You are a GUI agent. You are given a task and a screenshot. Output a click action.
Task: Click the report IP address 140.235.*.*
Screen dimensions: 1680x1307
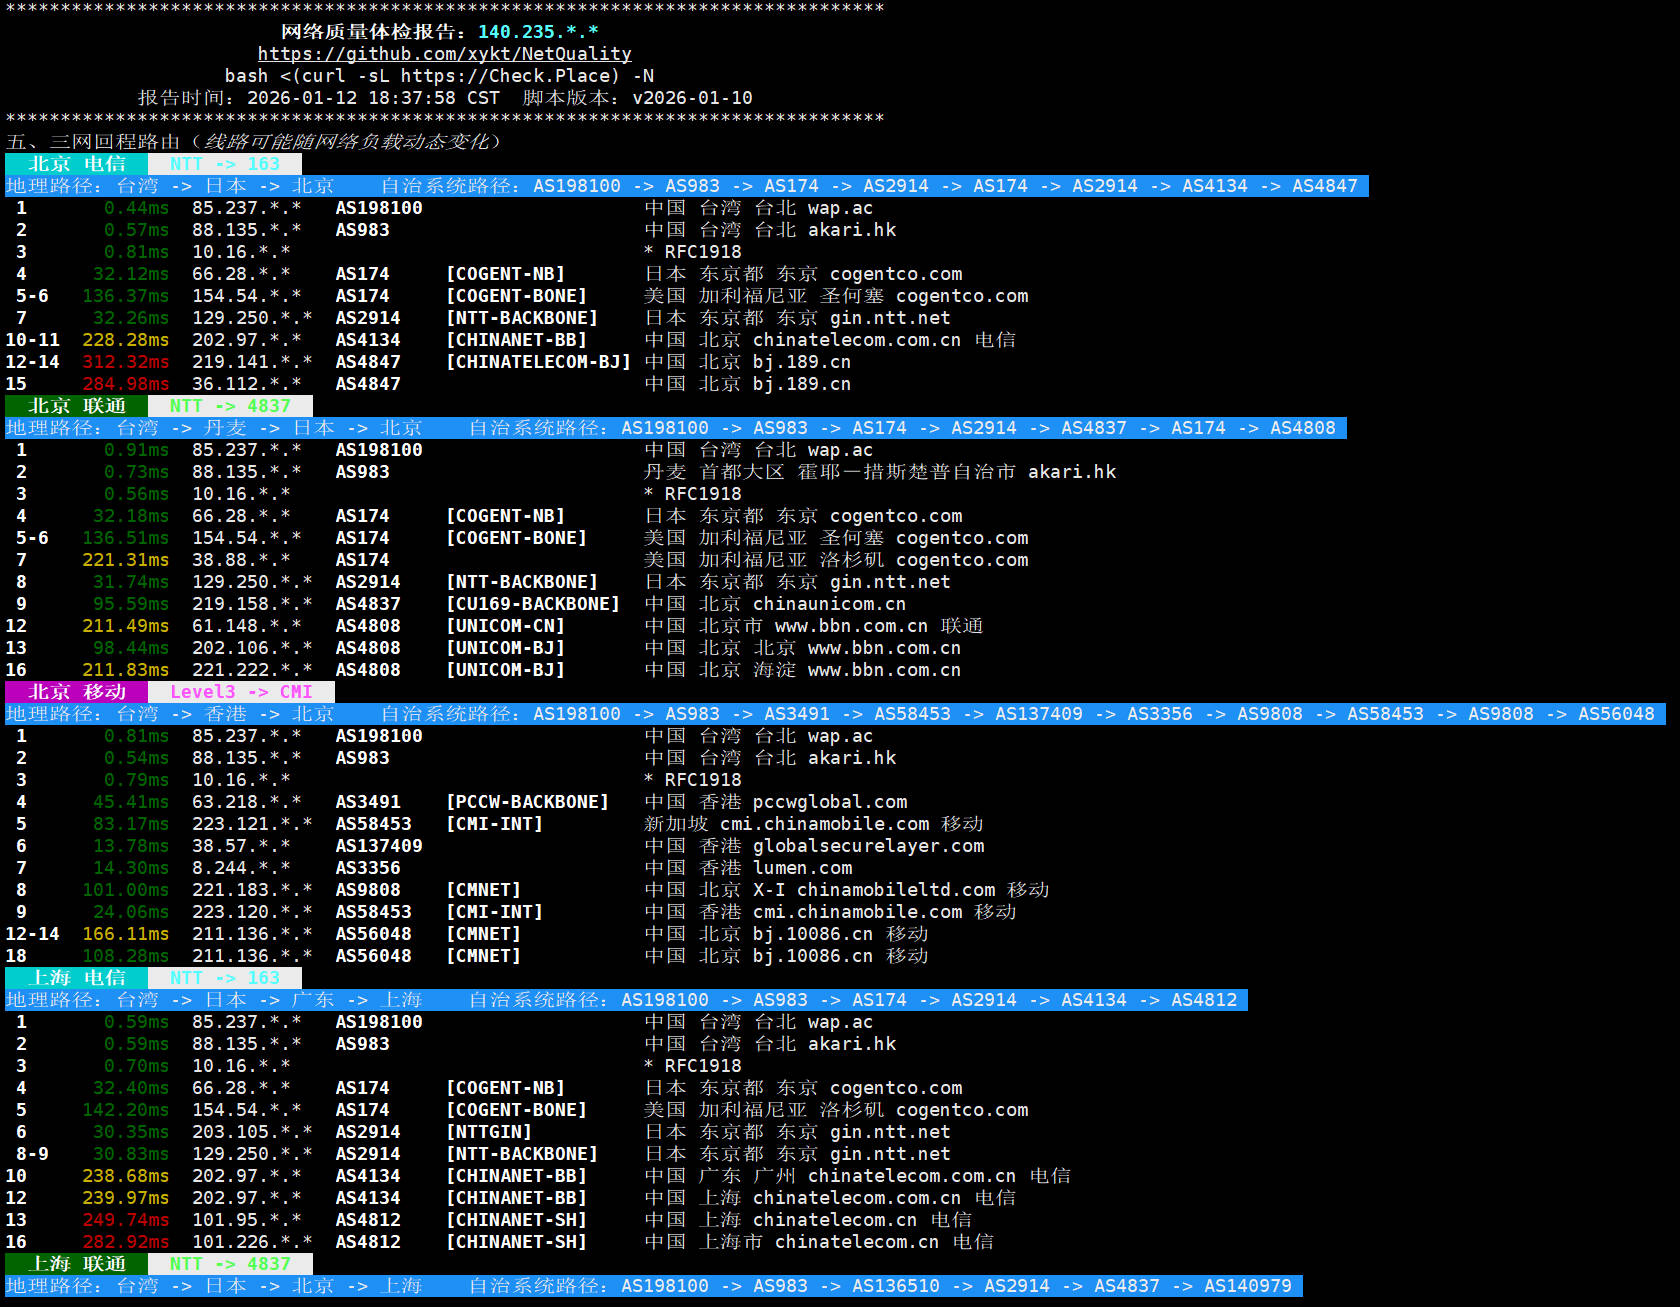(x=538, y=32)
